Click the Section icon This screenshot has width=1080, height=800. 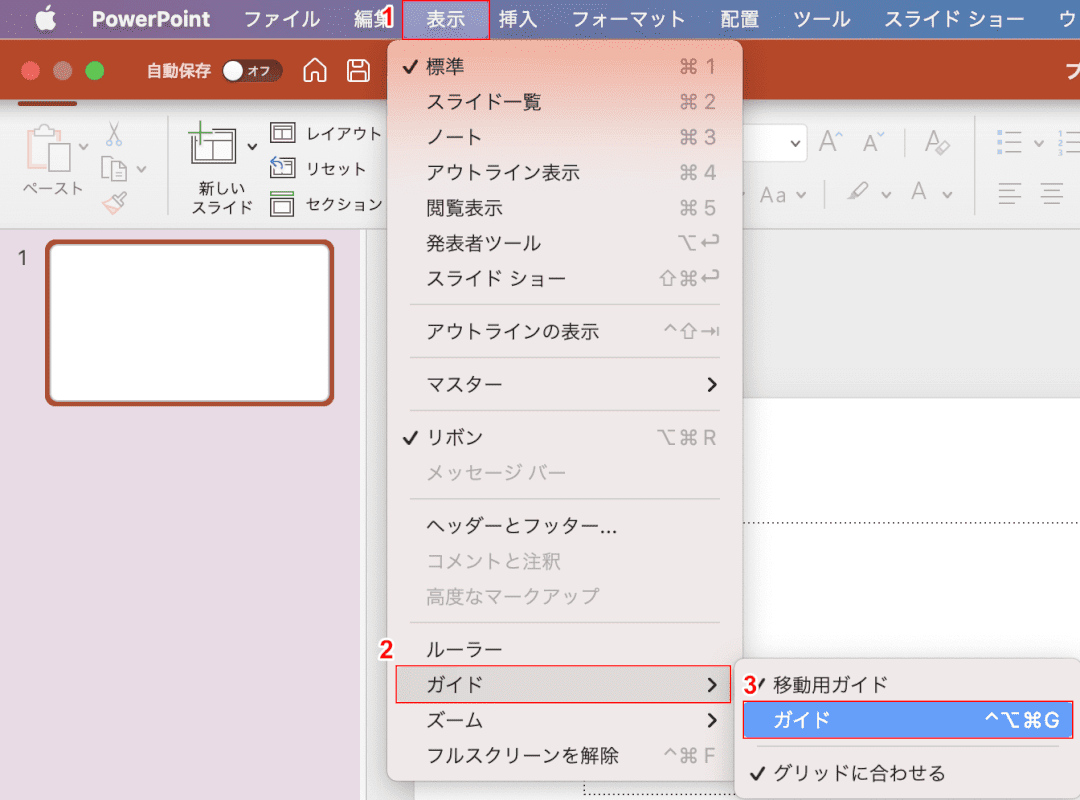[x=282, y=204]
